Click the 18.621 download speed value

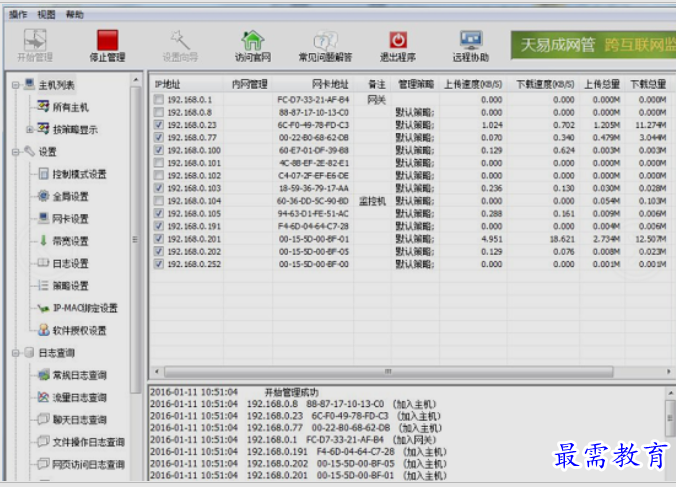562,239
